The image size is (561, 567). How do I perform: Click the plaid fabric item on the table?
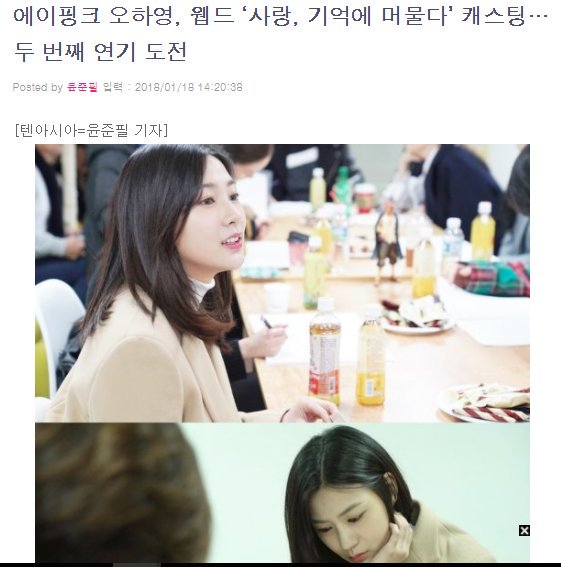point(492,278)
